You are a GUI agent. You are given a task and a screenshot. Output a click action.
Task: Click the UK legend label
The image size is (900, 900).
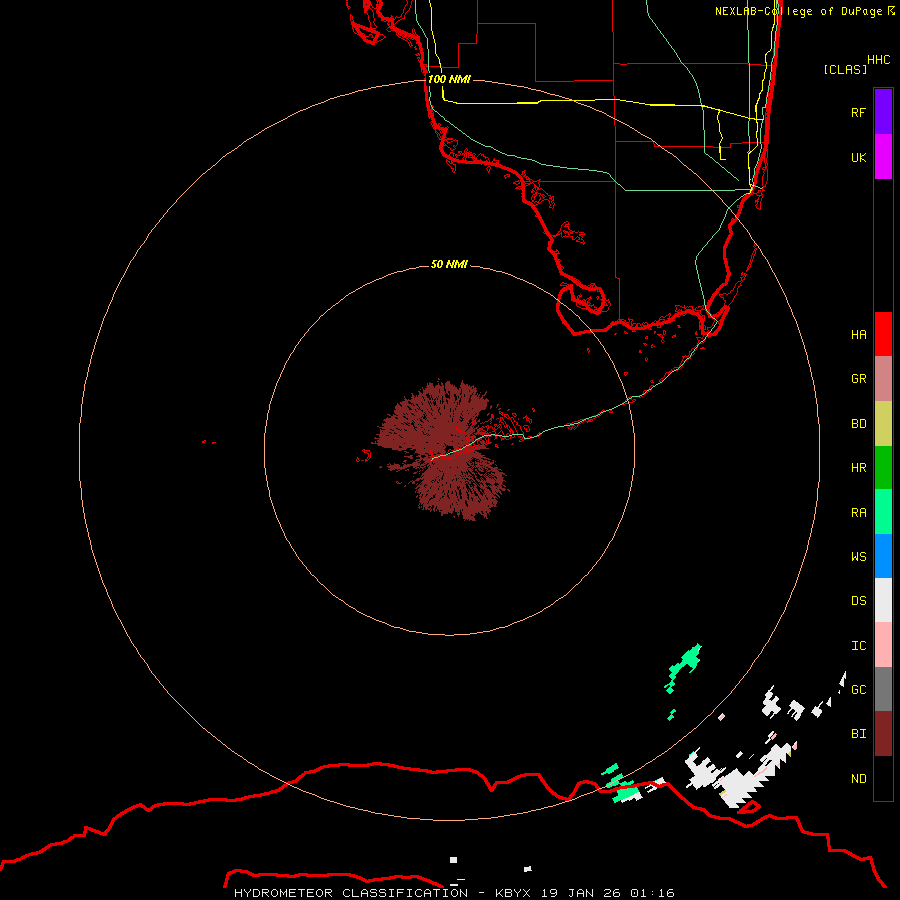[858, 157]
